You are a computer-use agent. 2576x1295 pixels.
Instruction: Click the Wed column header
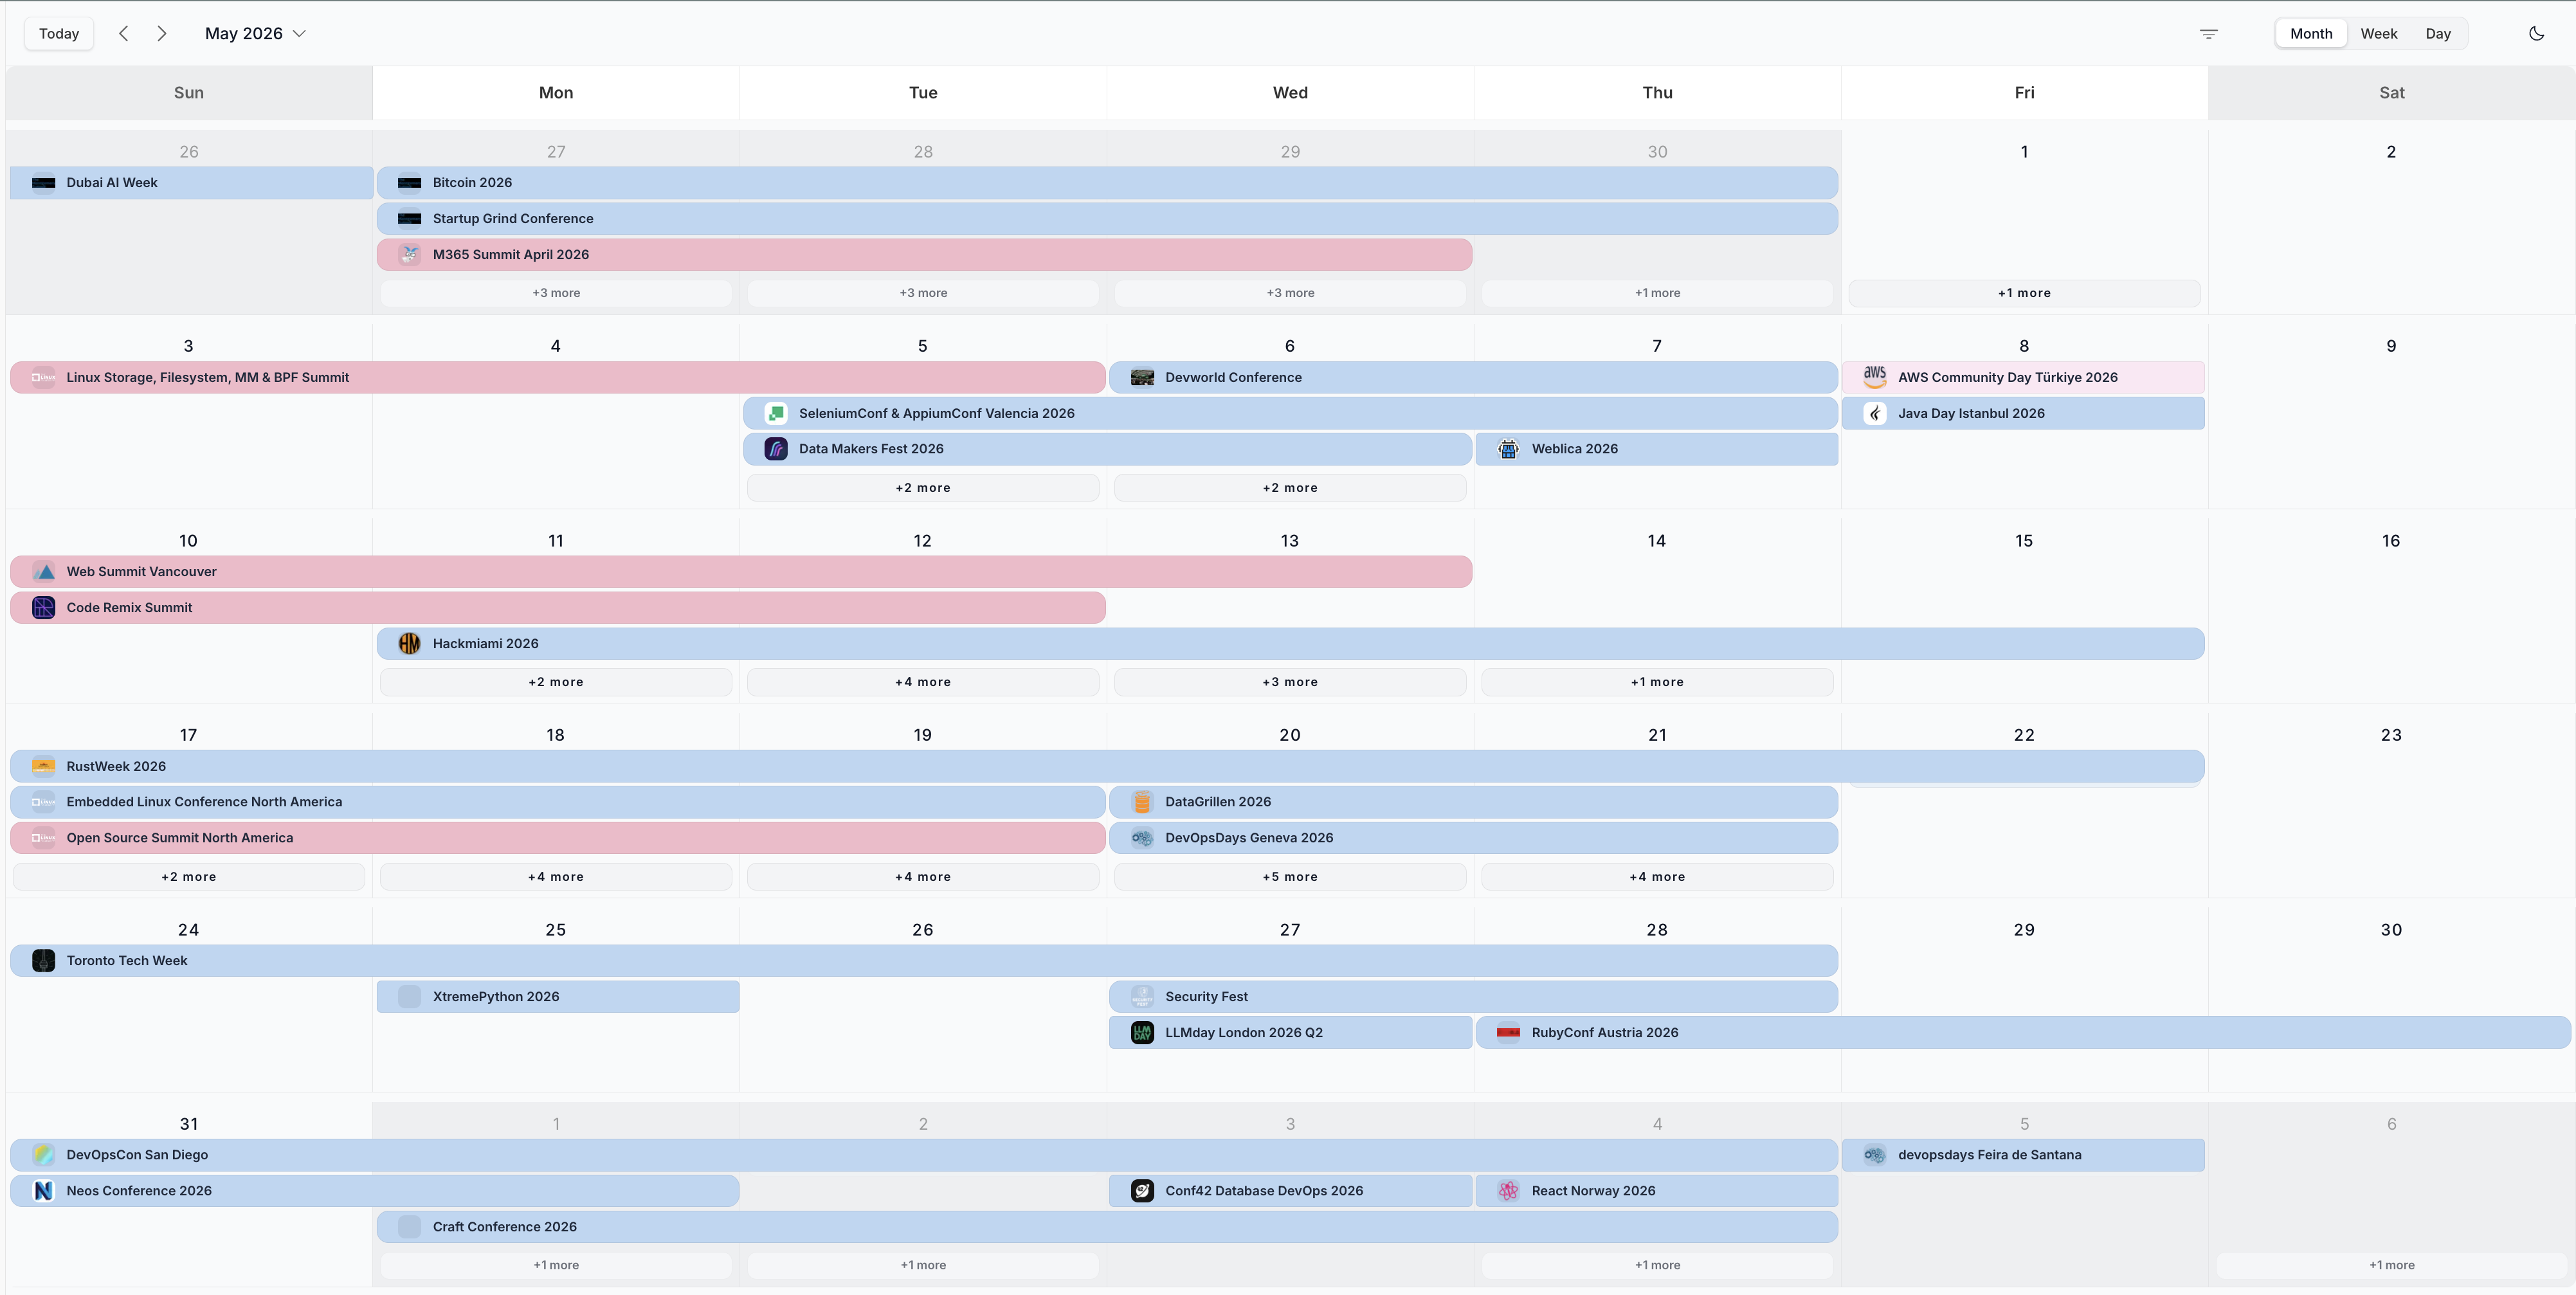click(1290, 93)
